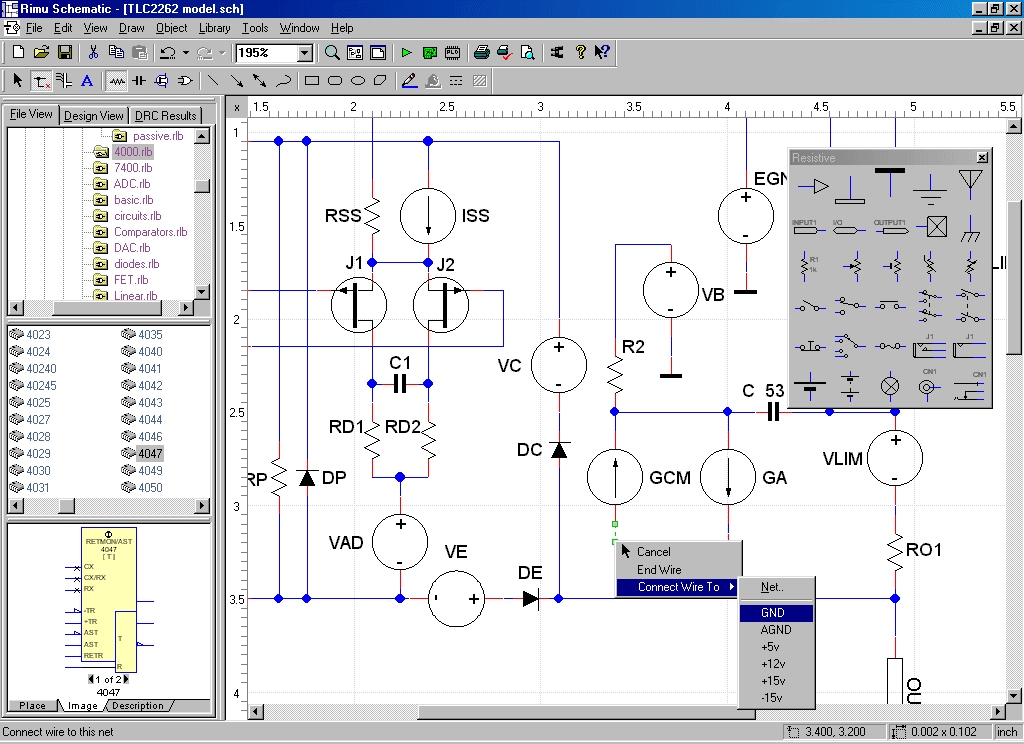Open the redo history dropdown arrow
This screenshot has width=1024, height=744.
point(222,52)
